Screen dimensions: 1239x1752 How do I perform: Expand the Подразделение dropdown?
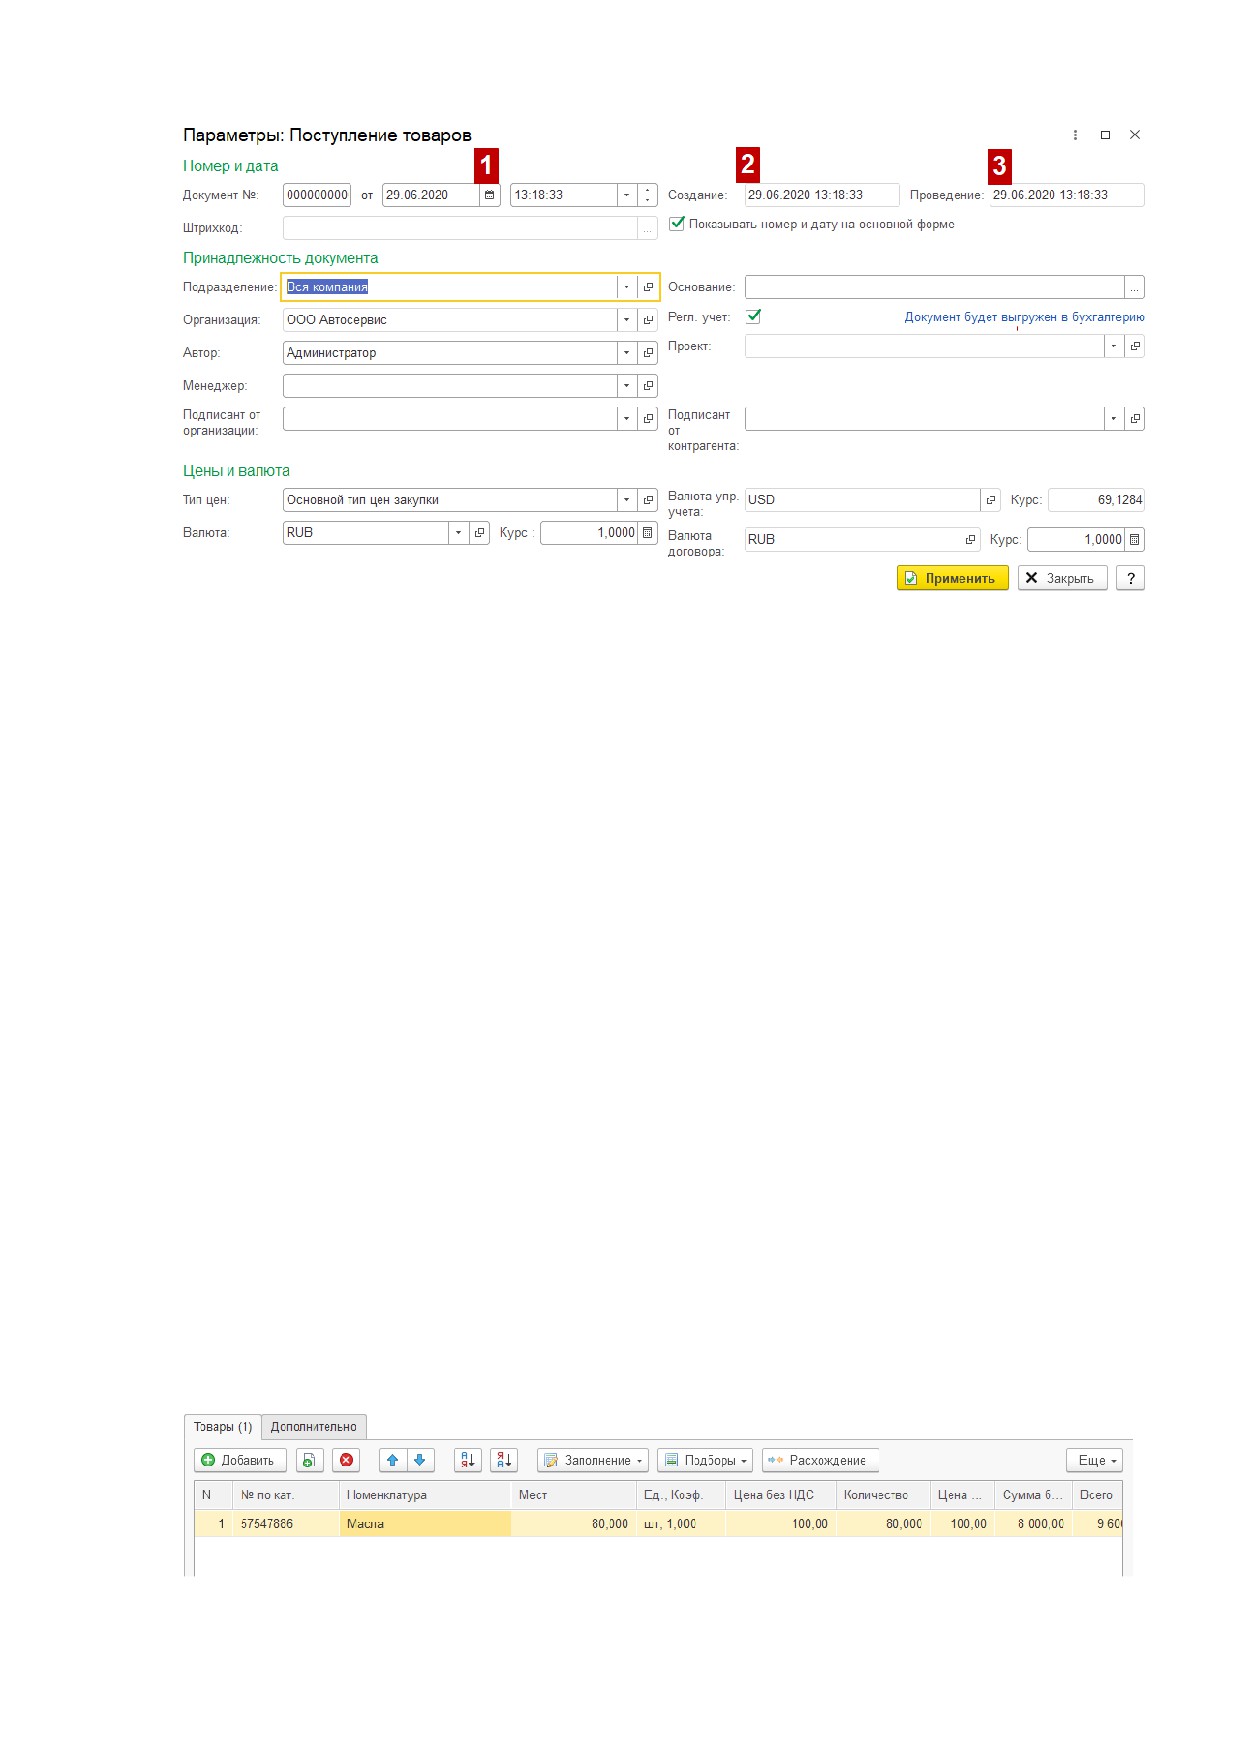tap(627, 287)
